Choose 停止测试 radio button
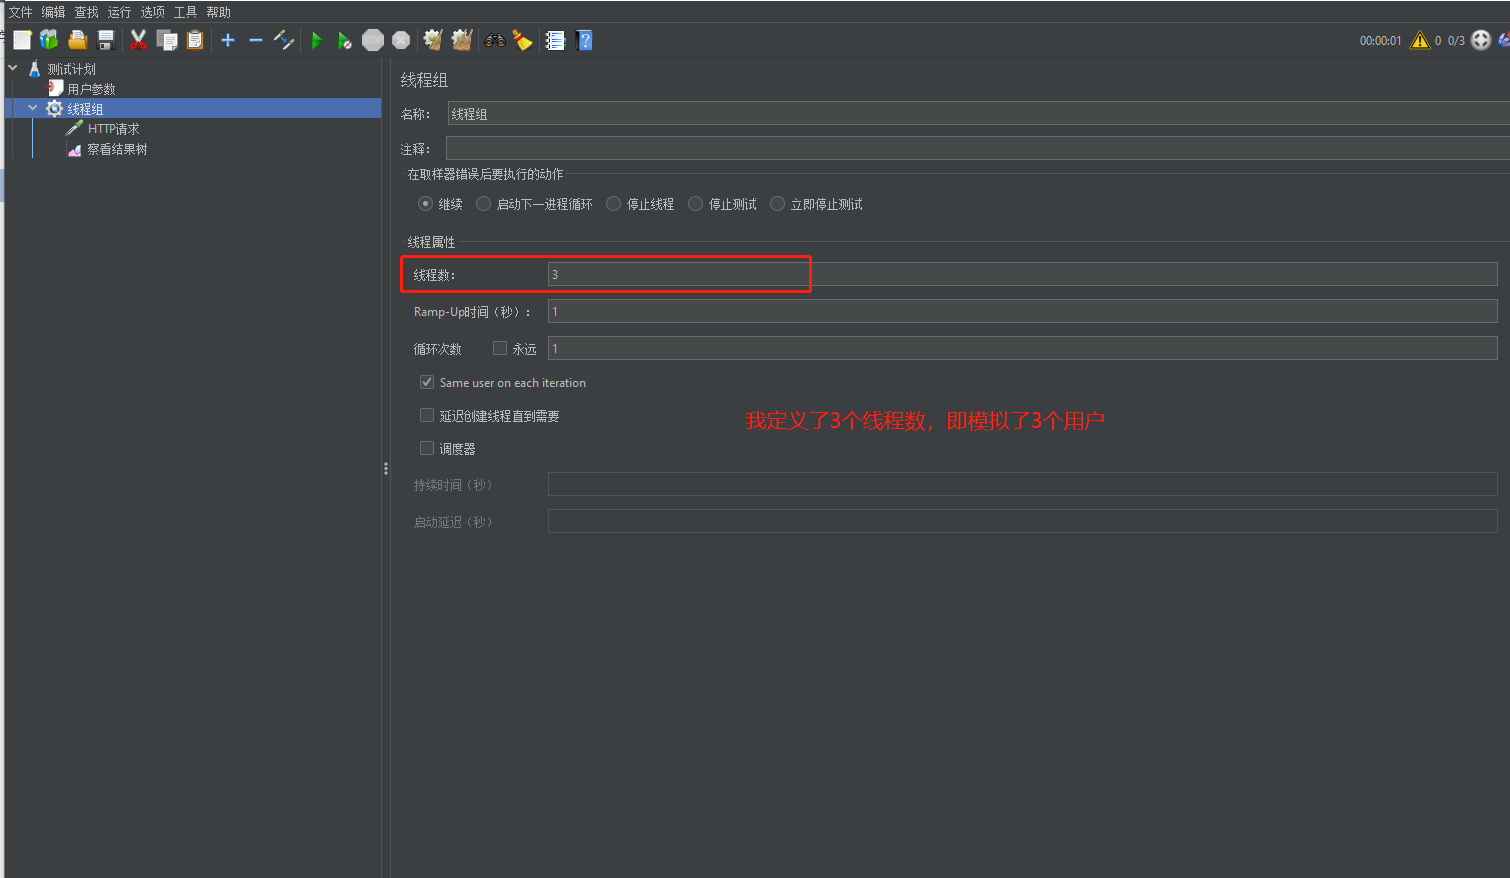The height and width of the screenshot is (878, 1510). (x=696, y=204)
